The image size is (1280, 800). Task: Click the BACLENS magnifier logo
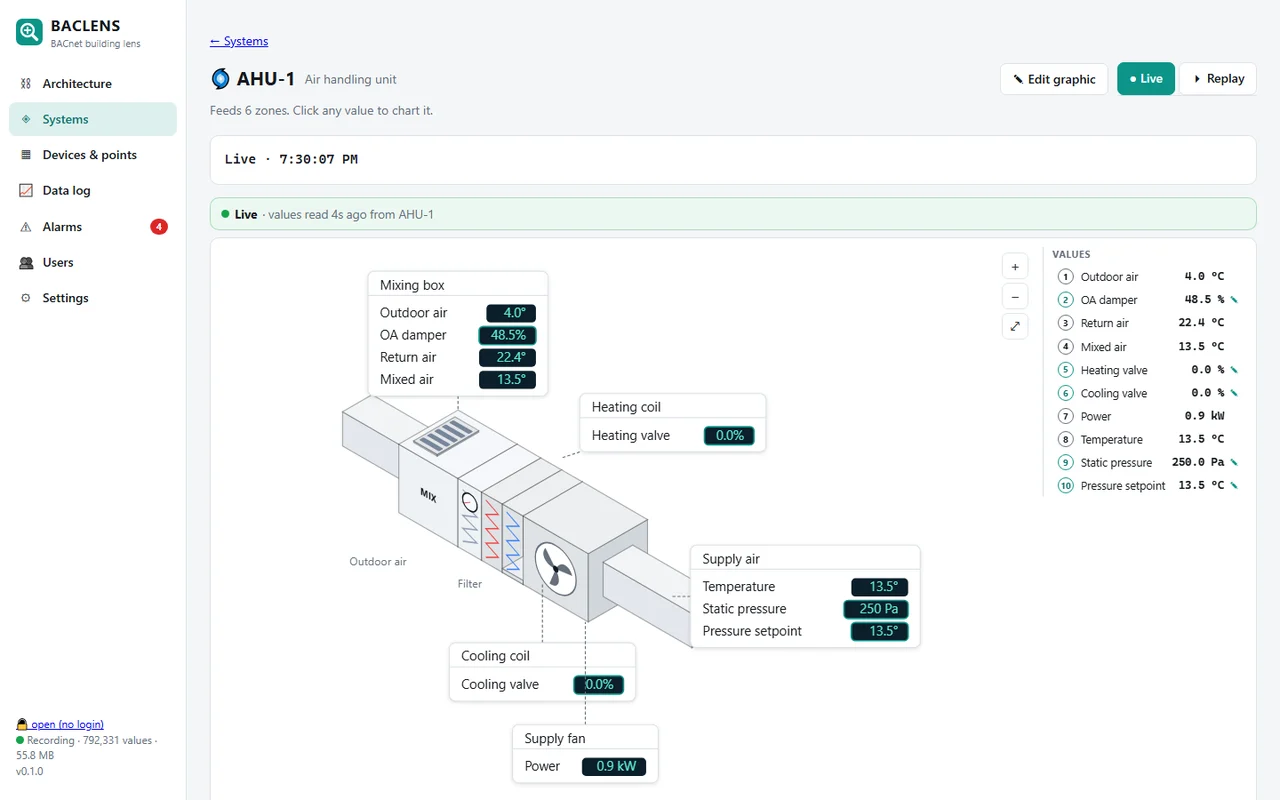coord(29,32)
